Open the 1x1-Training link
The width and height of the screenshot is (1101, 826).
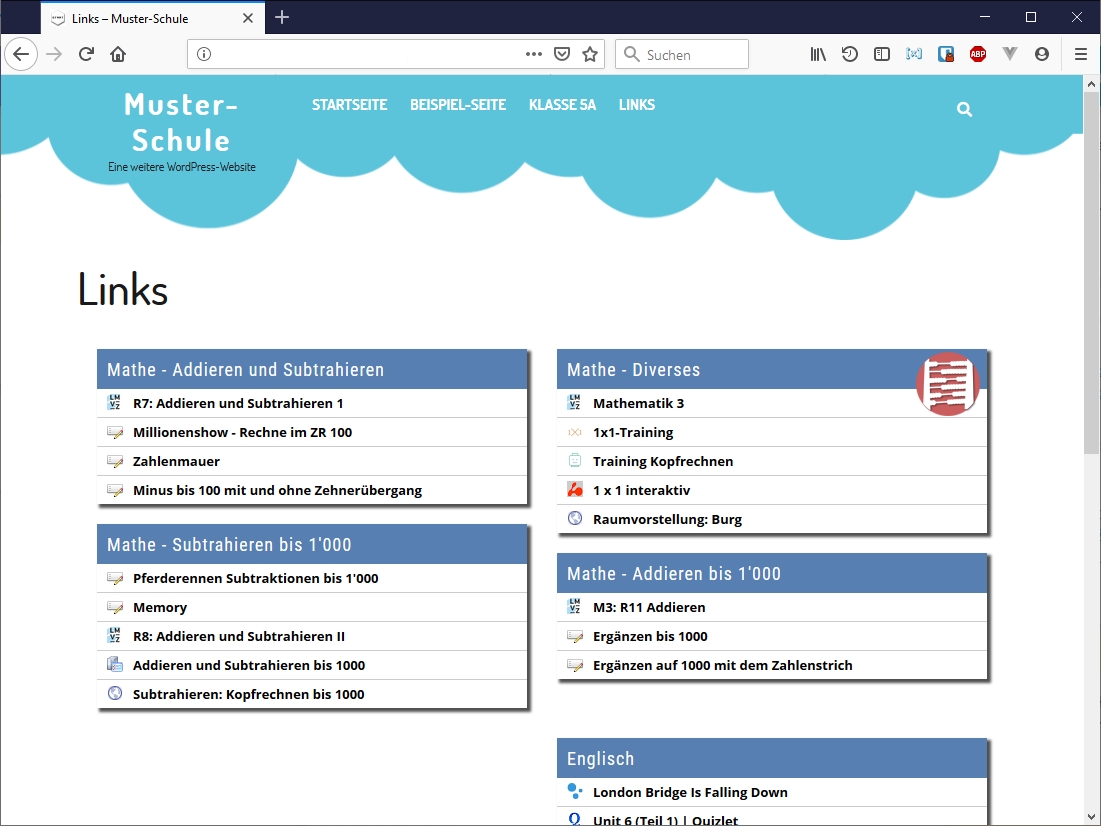[633, 432]
